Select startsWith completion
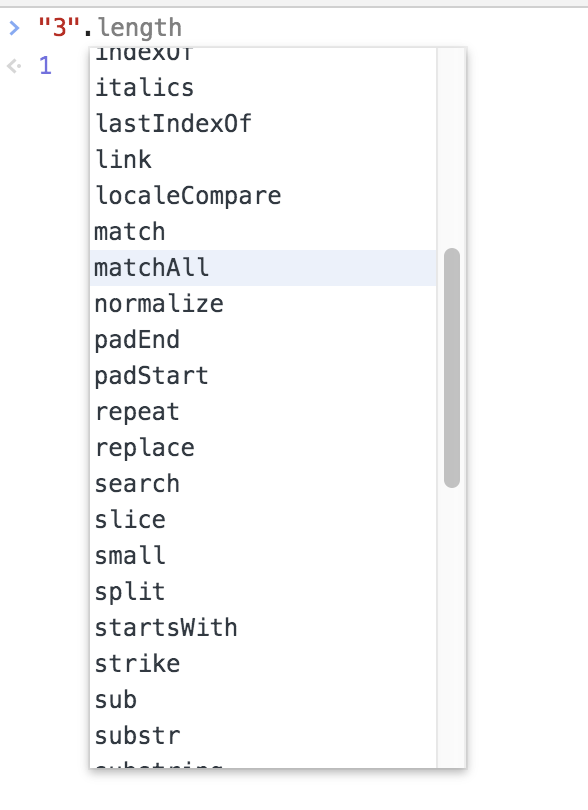The height and width of the screenshot is (810, 588). coord(263,628)
